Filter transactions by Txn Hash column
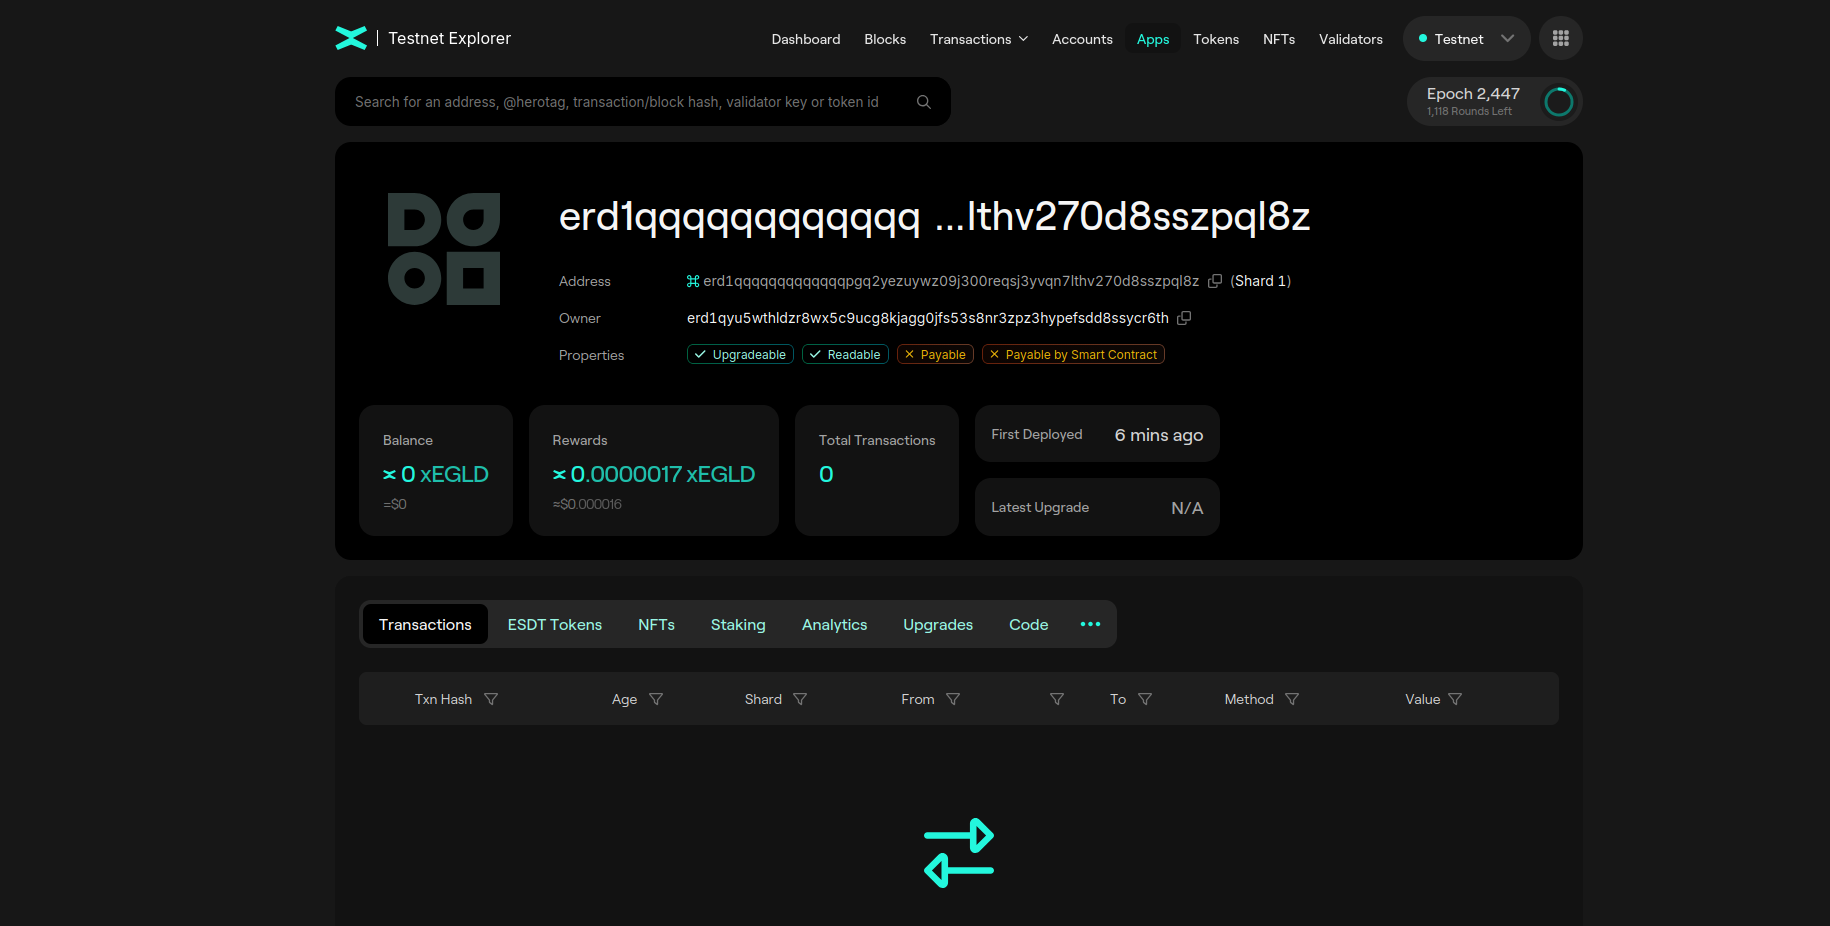 (x=491, y=699)
